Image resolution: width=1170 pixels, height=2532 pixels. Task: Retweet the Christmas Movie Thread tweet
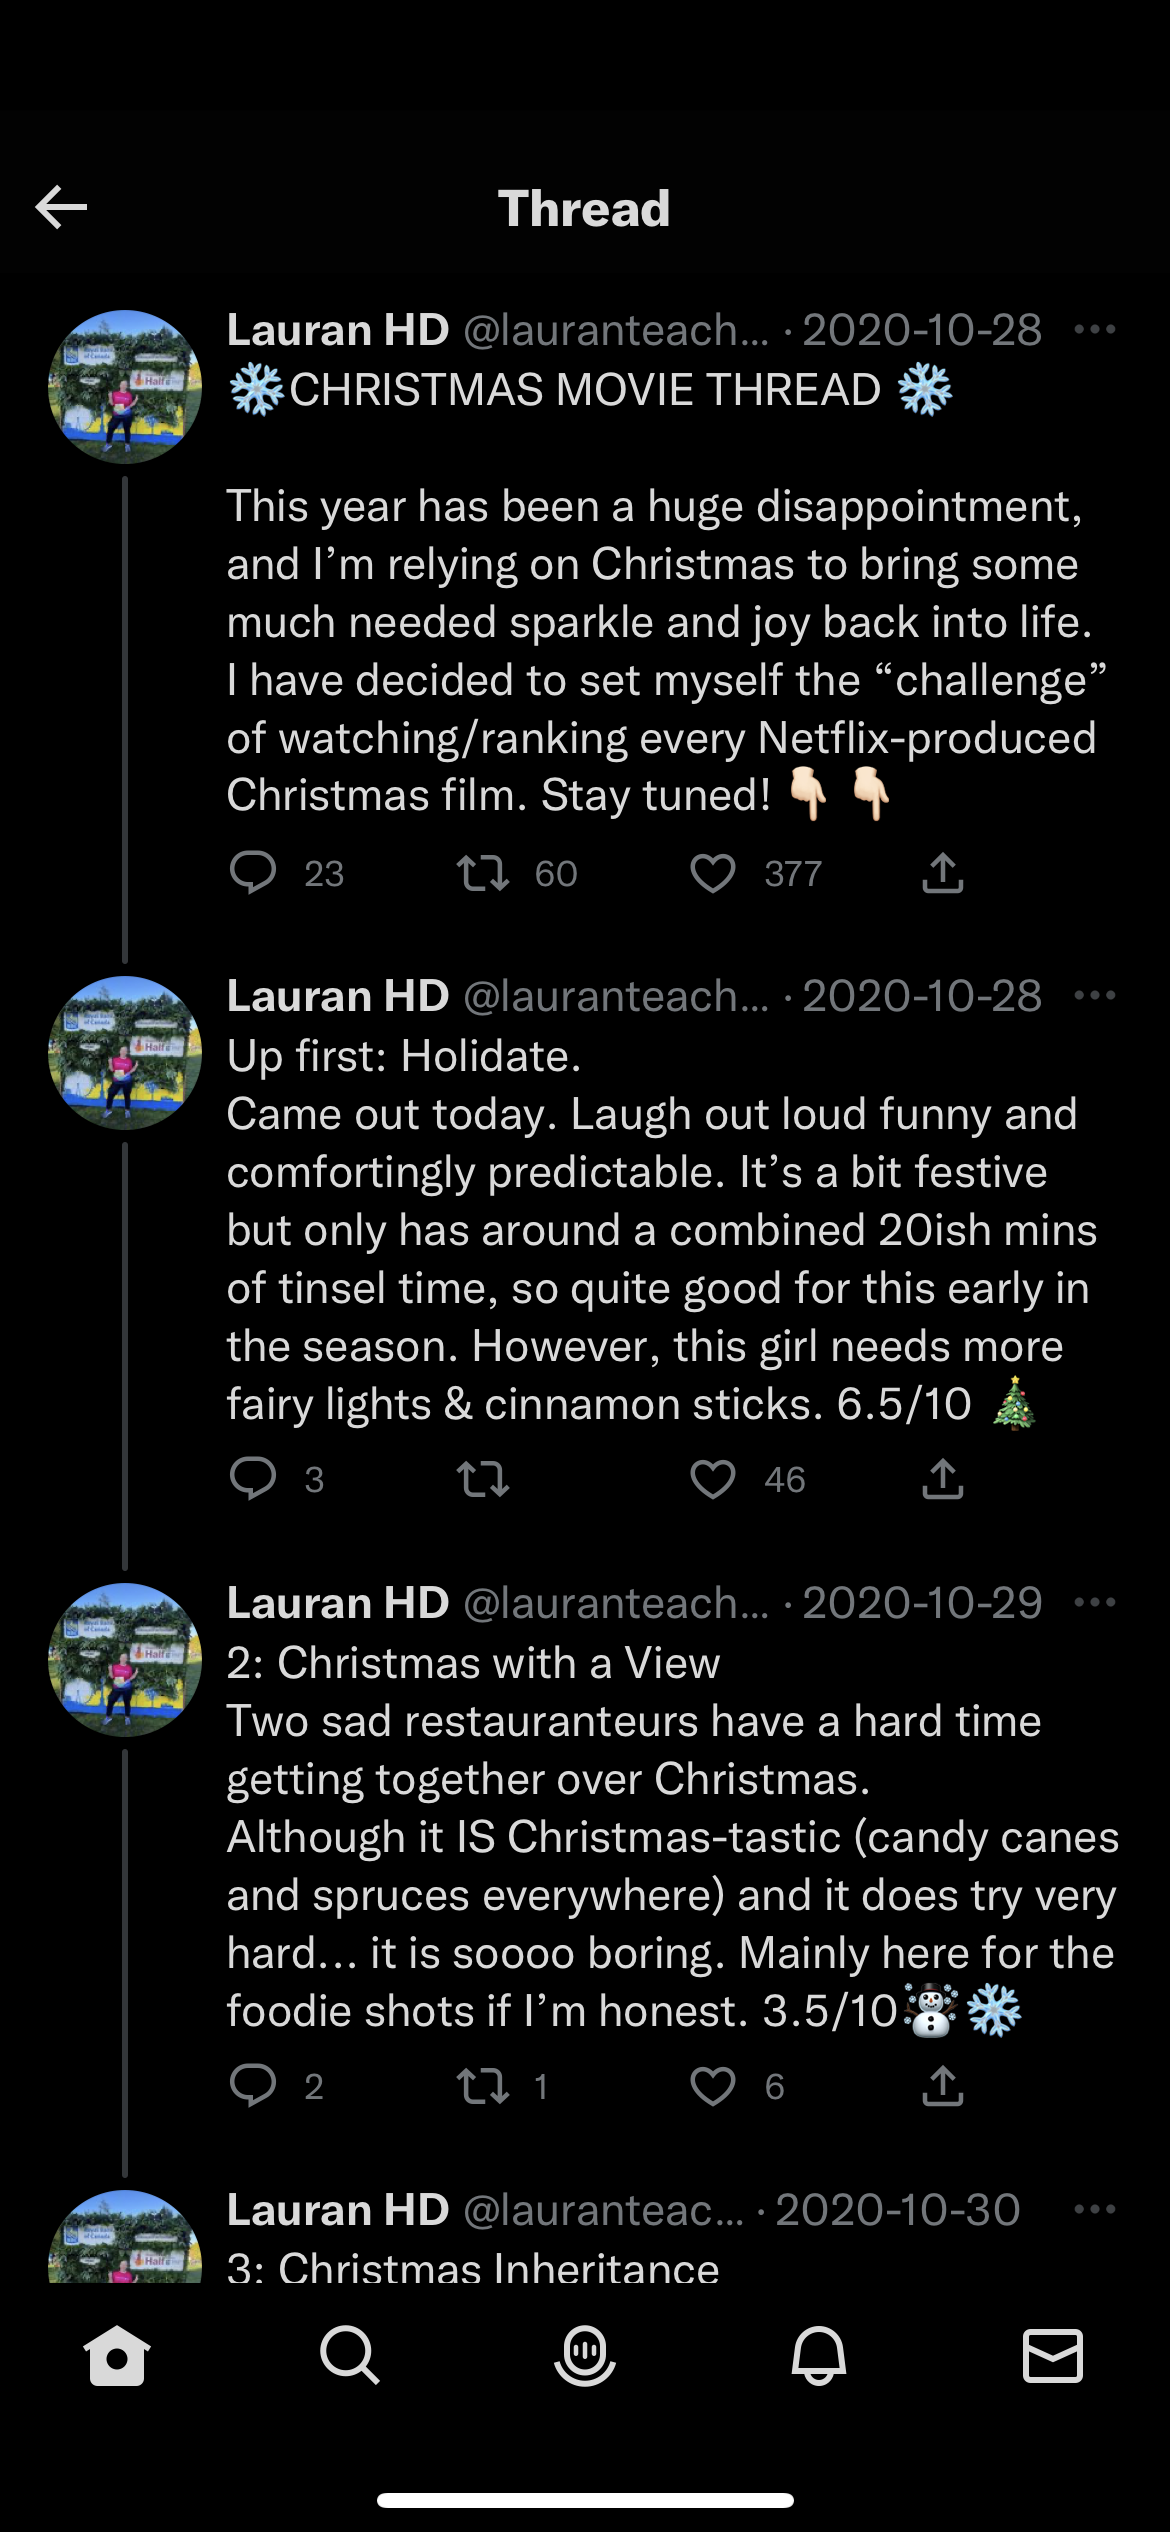483,873
